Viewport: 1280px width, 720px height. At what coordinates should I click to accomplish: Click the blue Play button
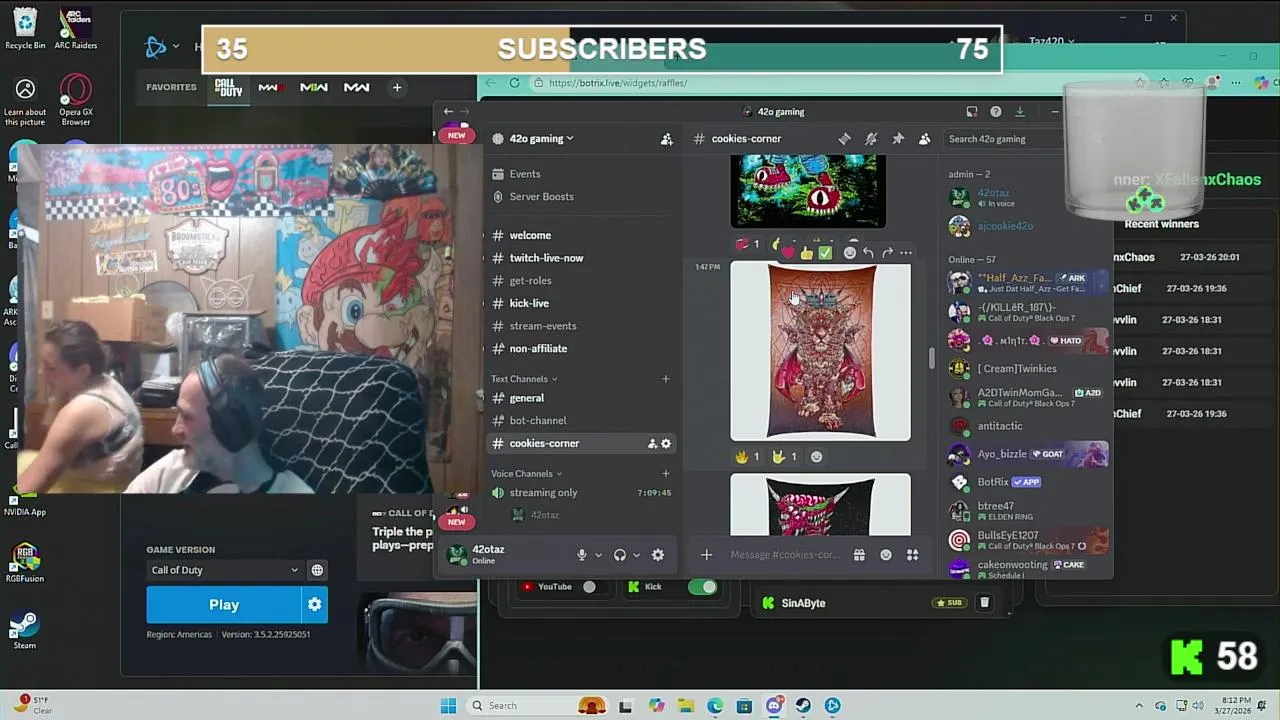pyautogui.click(x=224, y=604)
